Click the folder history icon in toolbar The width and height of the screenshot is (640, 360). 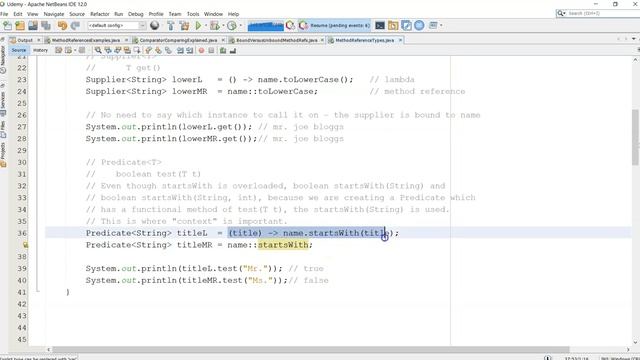pos(393,26)
